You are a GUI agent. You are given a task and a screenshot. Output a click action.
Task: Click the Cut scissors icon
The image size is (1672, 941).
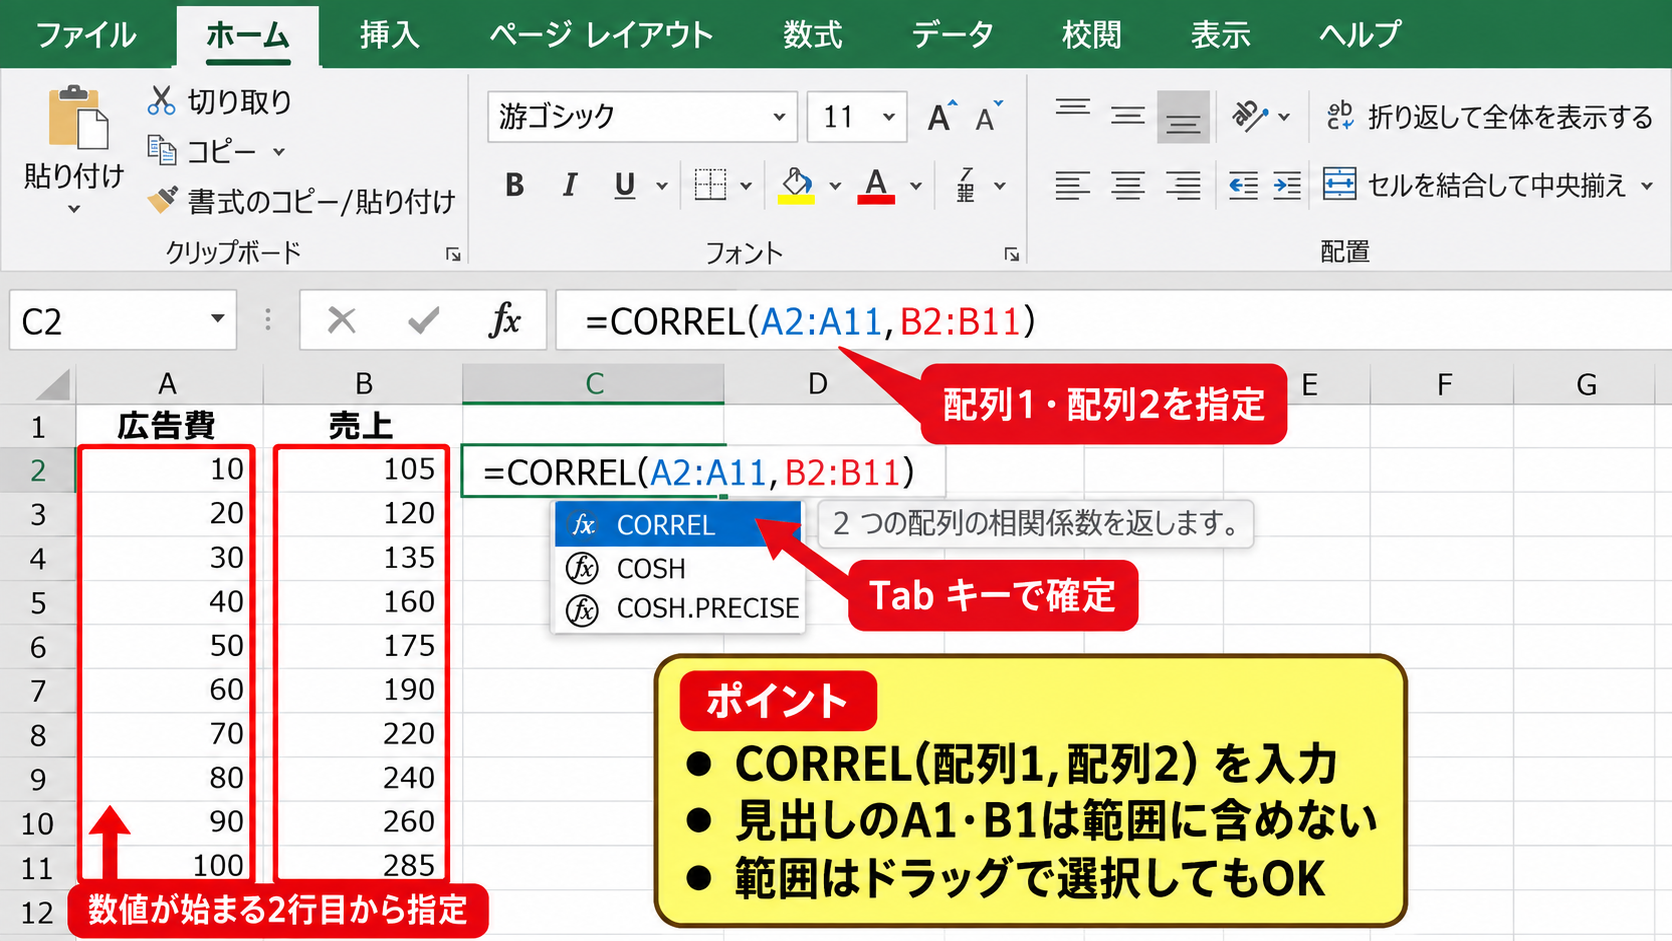(x=161, y=100)
